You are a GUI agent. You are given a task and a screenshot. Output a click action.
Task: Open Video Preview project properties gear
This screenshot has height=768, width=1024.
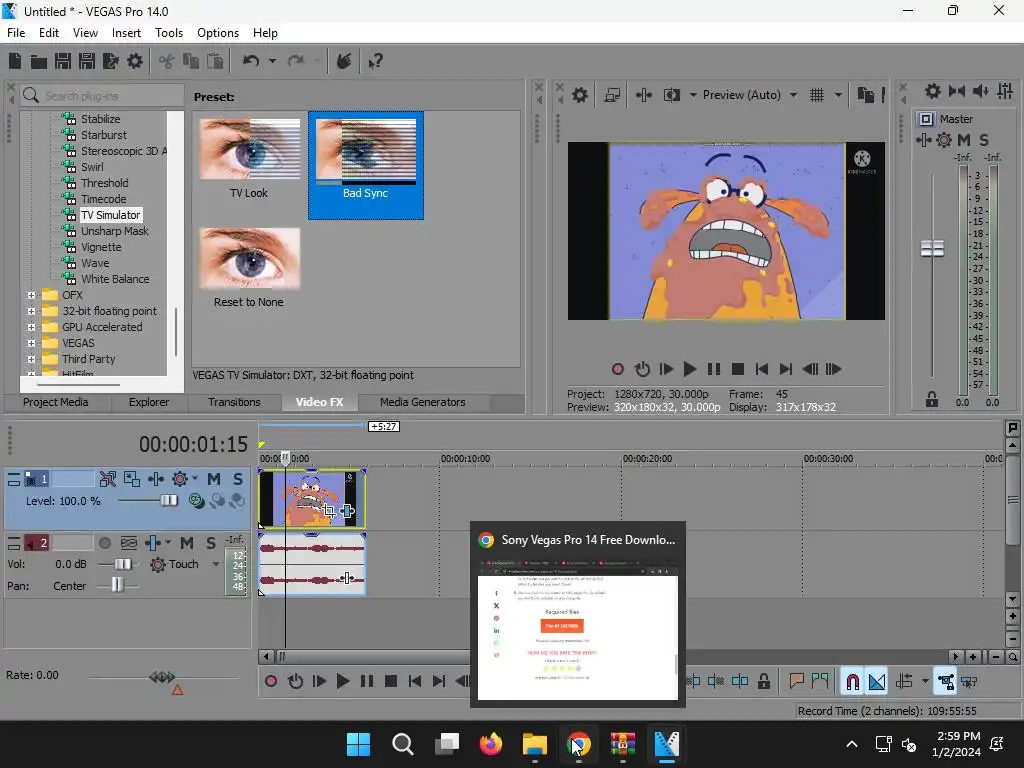(580, 95)
